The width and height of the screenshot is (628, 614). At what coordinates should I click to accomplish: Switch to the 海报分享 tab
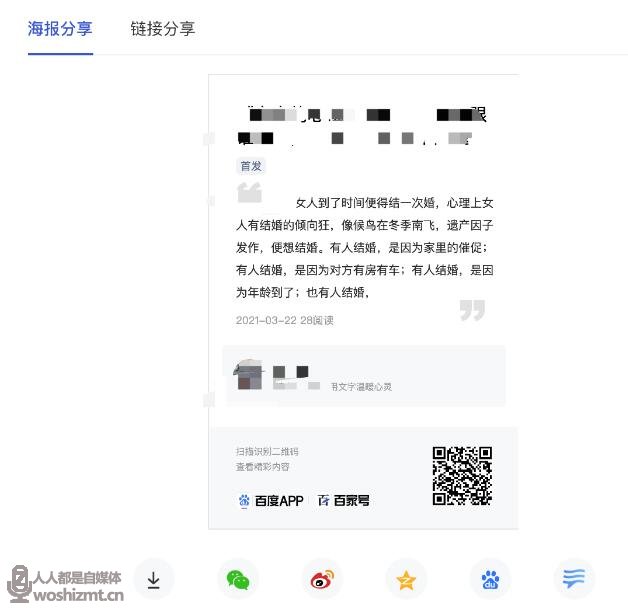pos(60,29)
